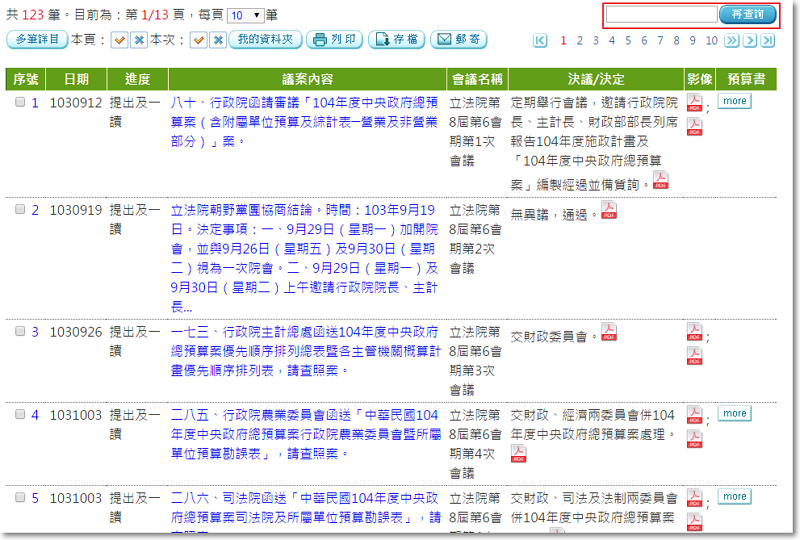
Task: Go to the last page arrow icon
Action: 767,41
